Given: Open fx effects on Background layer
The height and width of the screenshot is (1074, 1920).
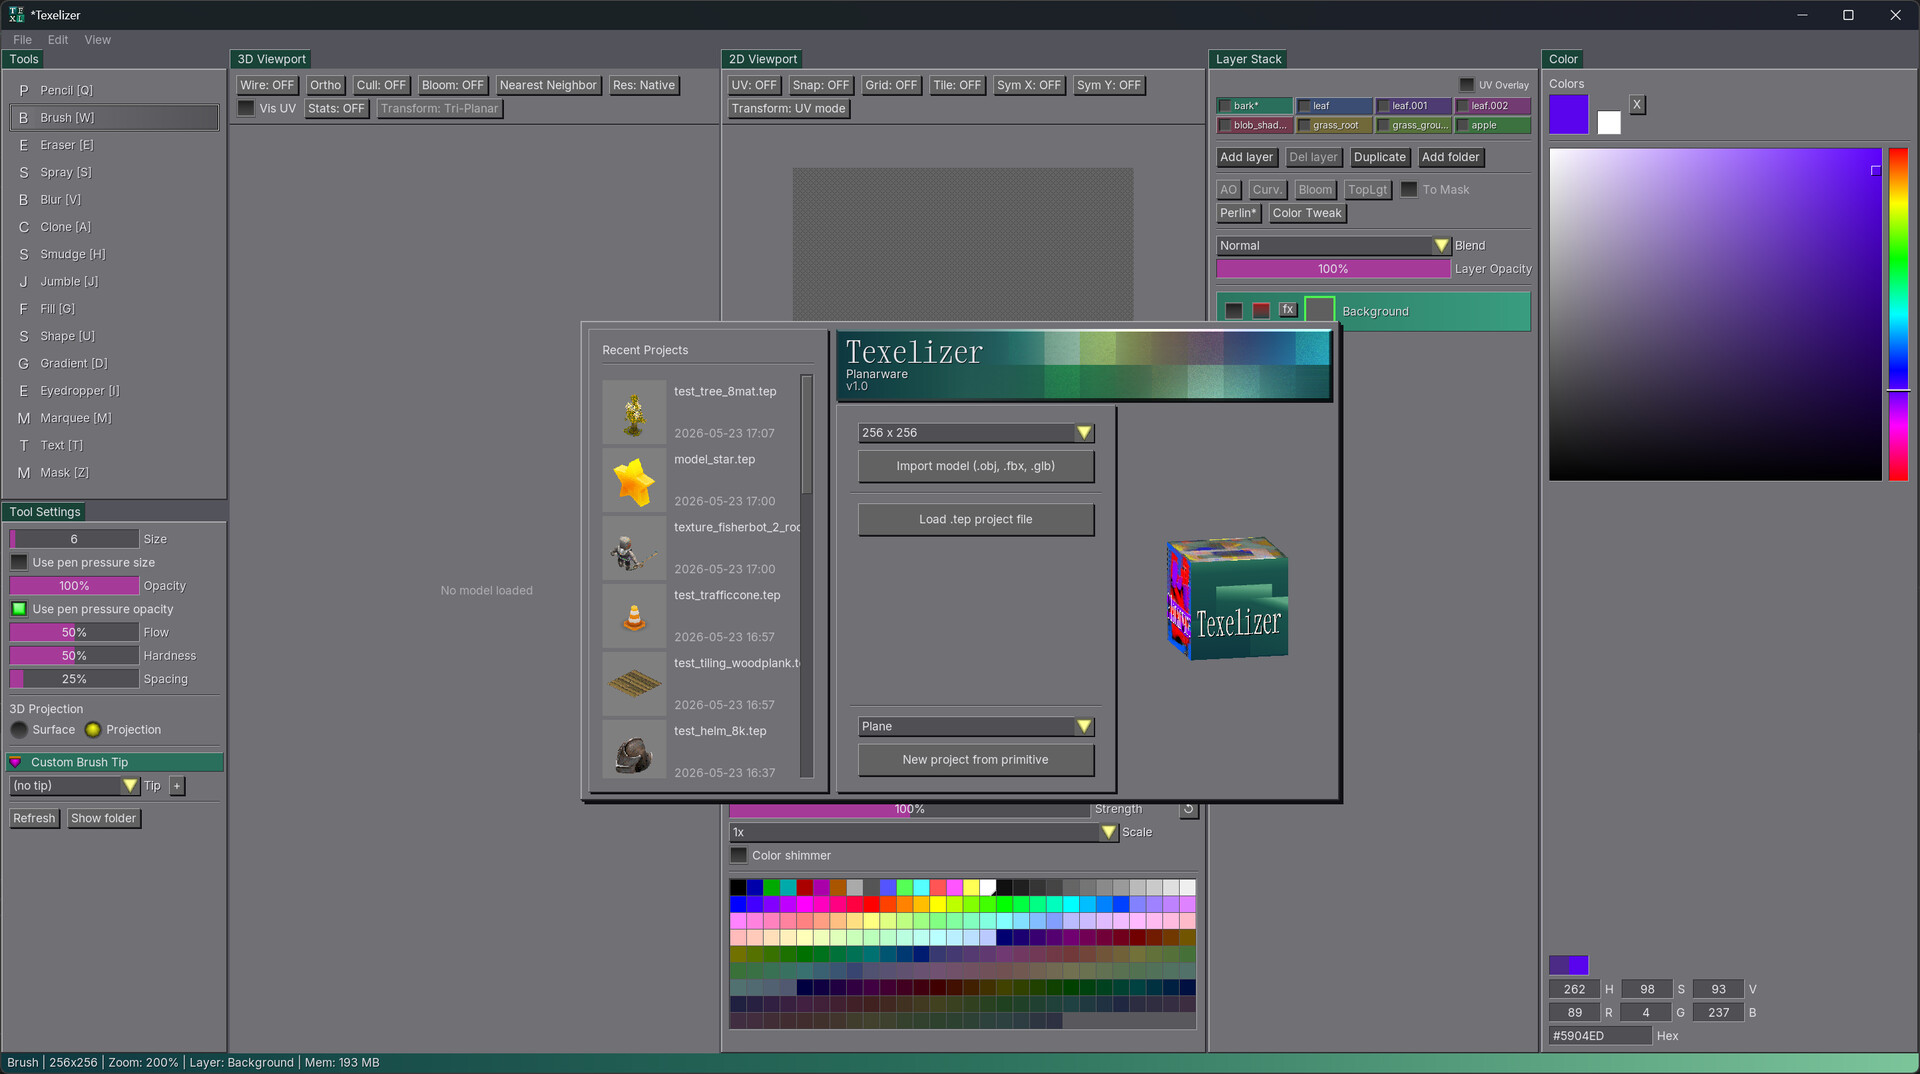Looking at the screenshot, I should point(1288,310).
